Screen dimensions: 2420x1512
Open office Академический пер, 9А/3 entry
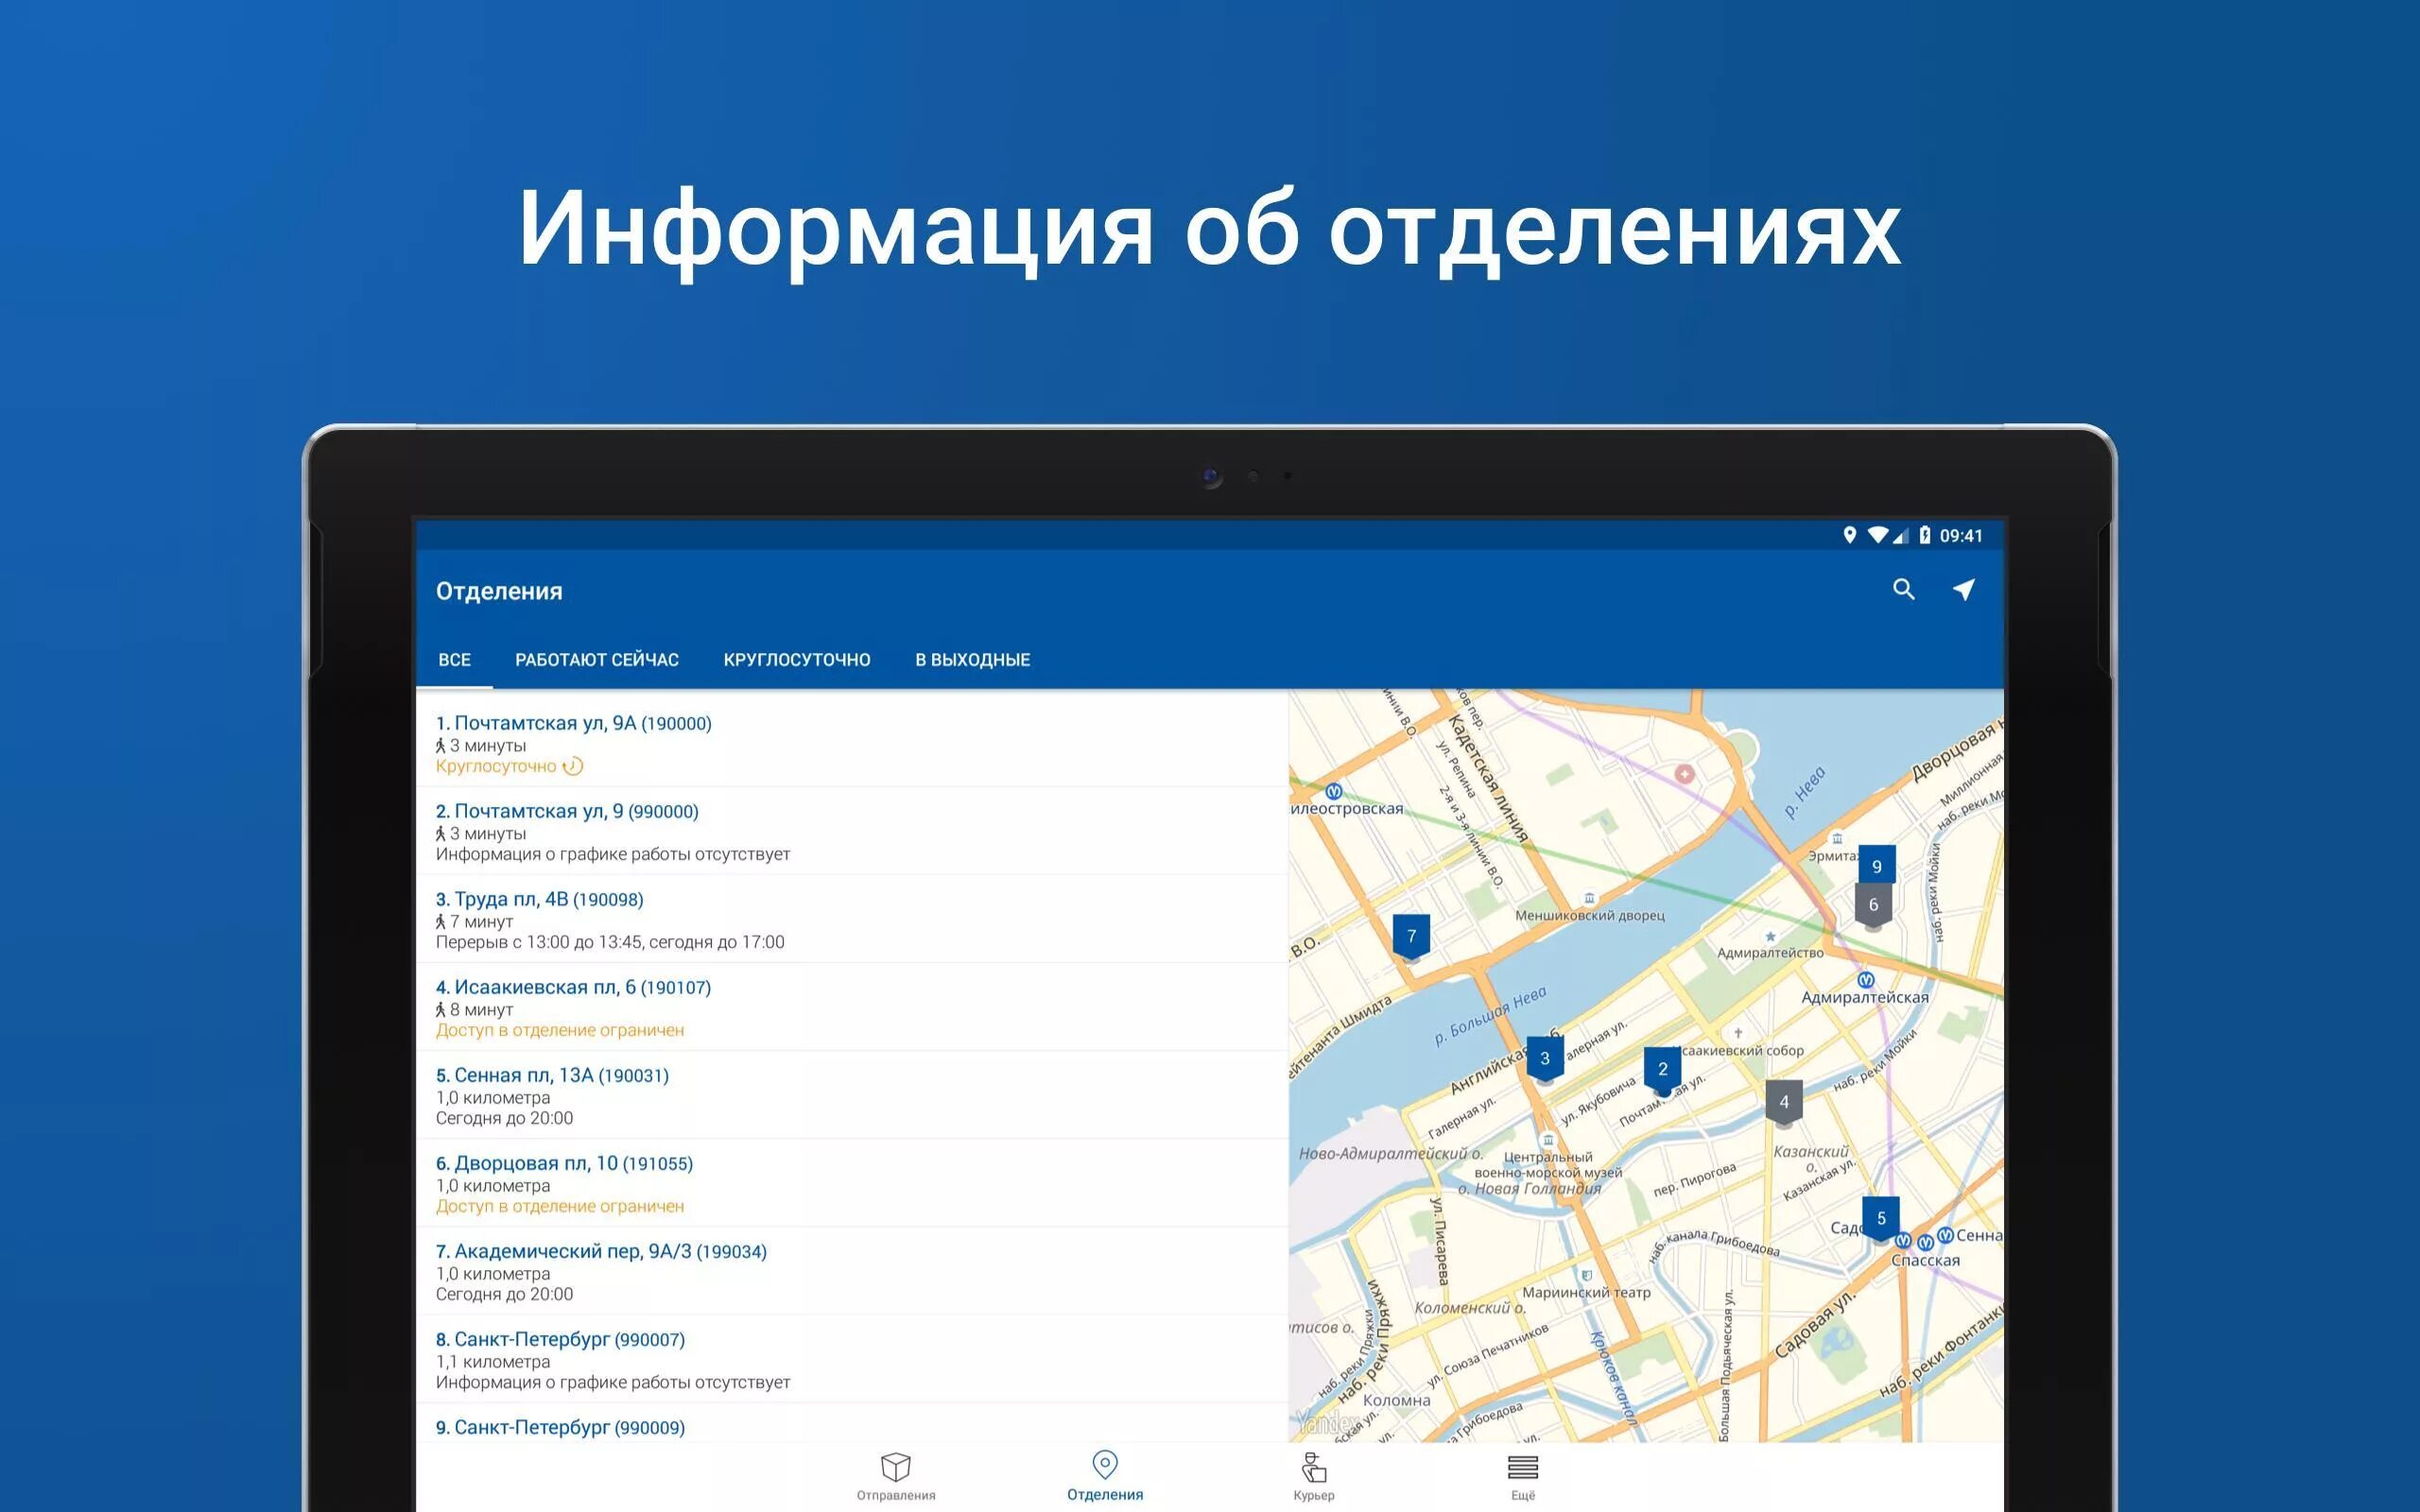(x=601, y=1251)
